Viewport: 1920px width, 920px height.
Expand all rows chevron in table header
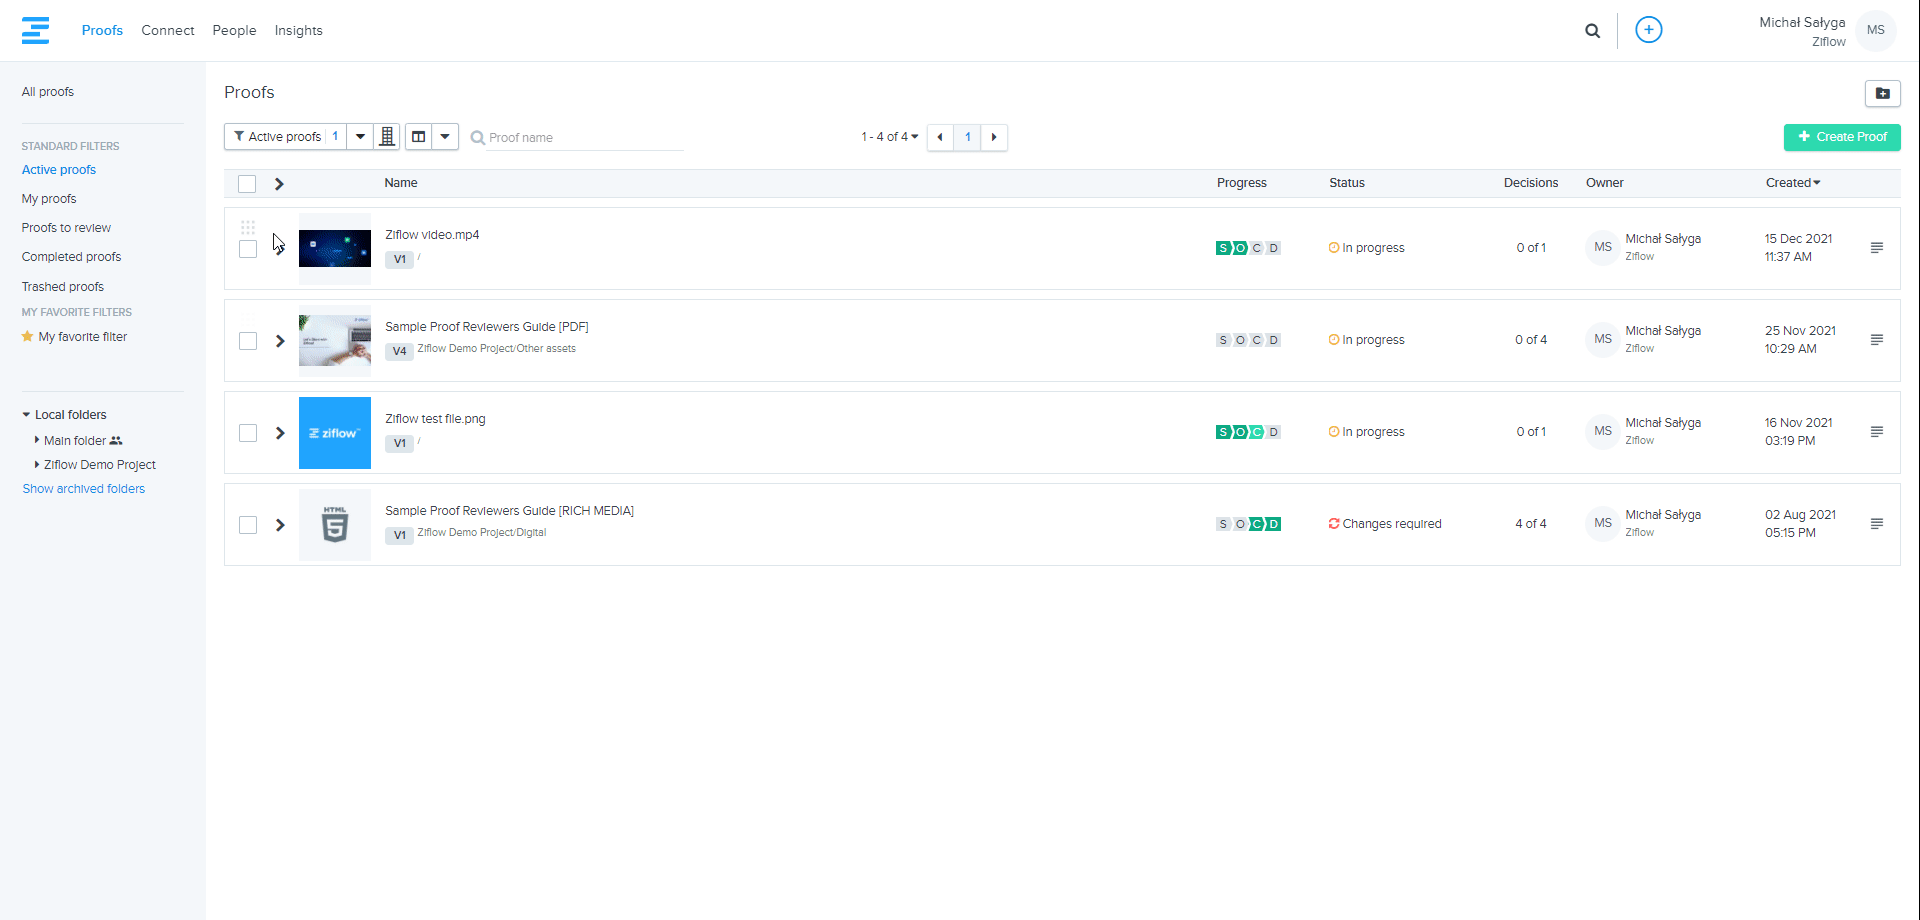pyautogui.click(x=279, y=184)
